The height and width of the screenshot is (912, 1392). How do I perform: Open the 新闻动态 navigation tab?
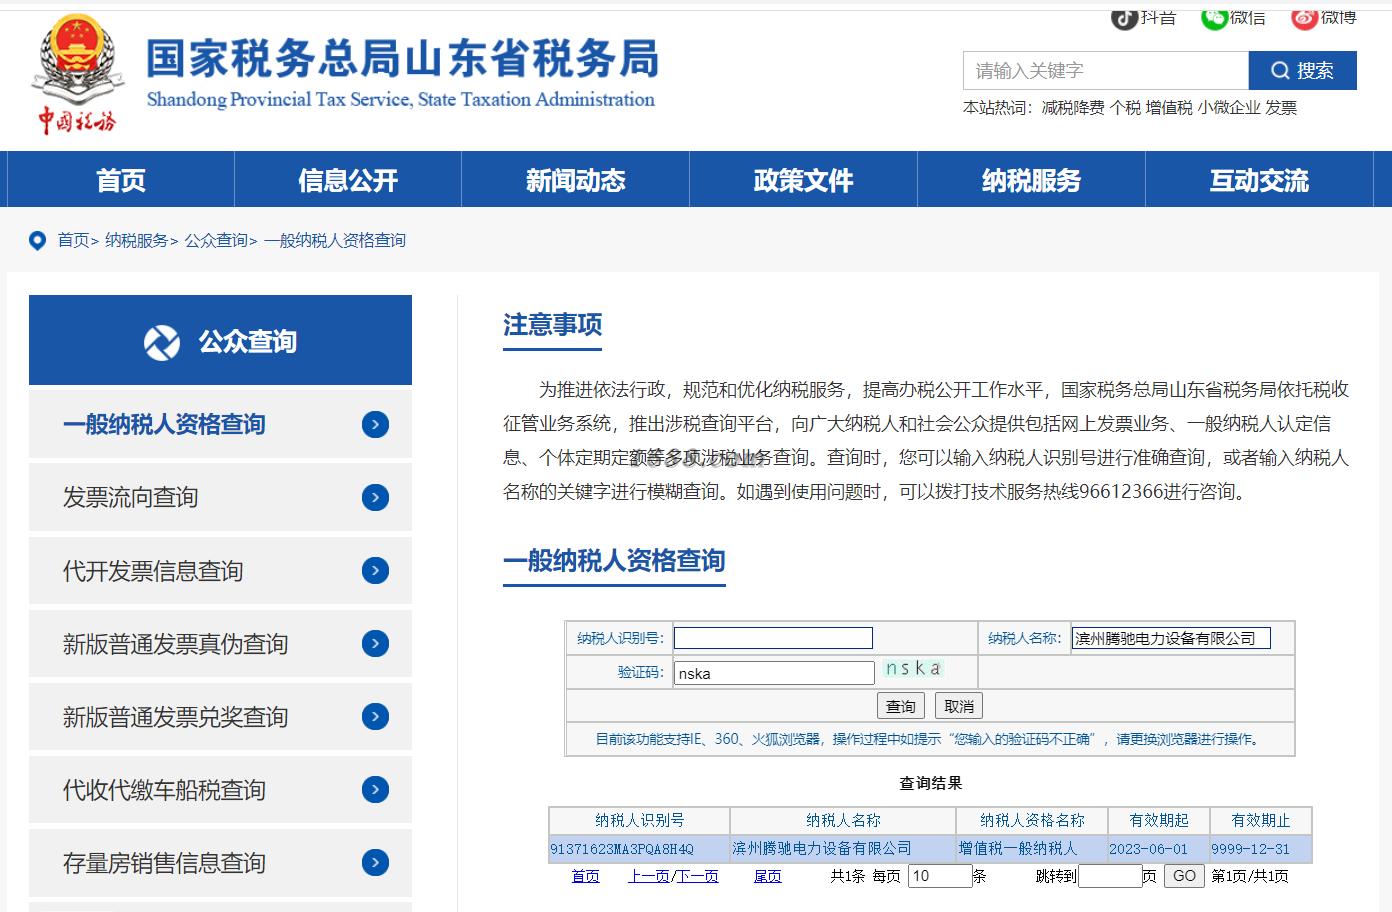pos(576,180)
